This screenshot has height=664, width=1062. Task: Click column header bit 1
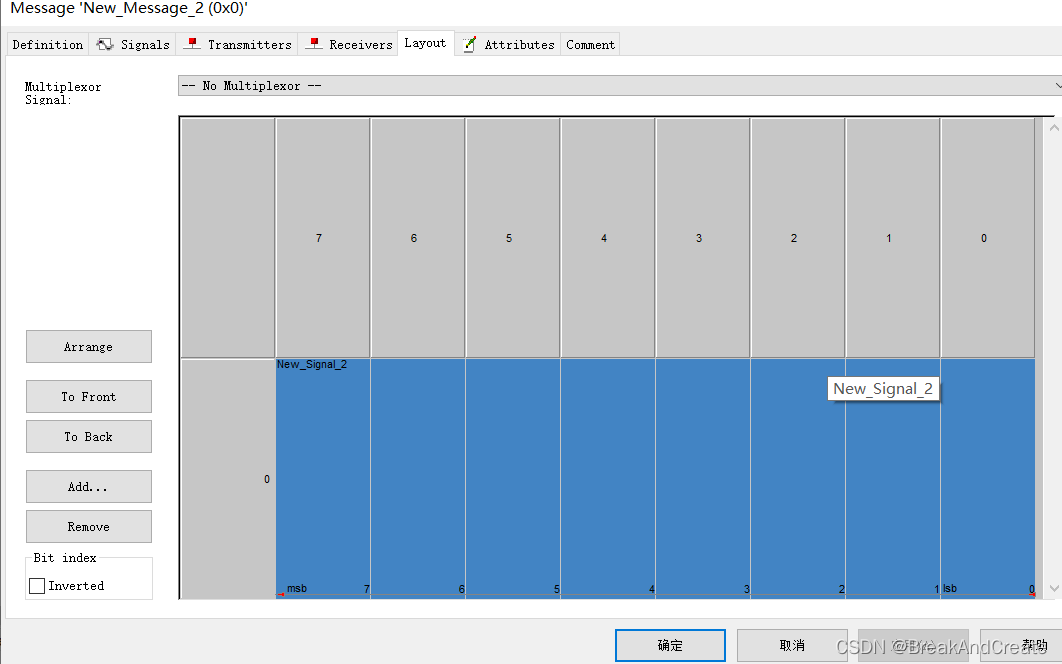click(893, 238)
